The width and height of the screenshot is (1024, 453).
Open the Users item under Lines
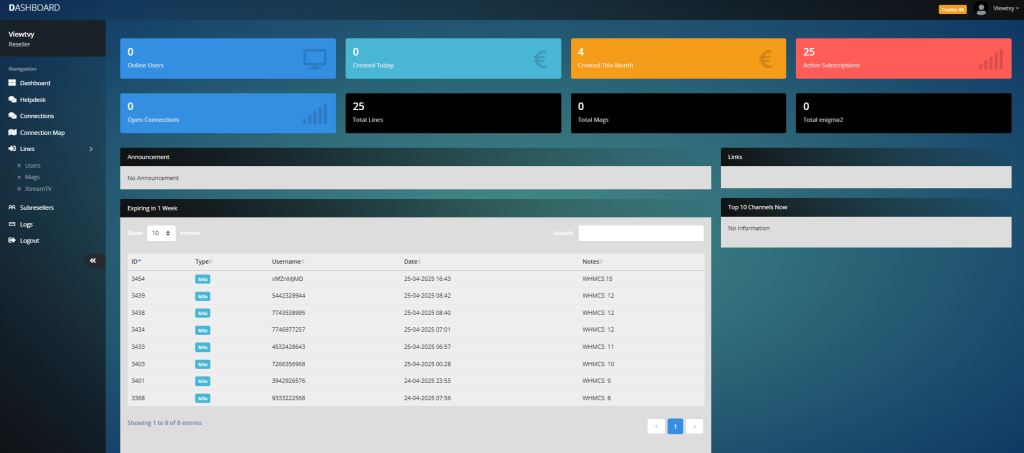(33, 165)
